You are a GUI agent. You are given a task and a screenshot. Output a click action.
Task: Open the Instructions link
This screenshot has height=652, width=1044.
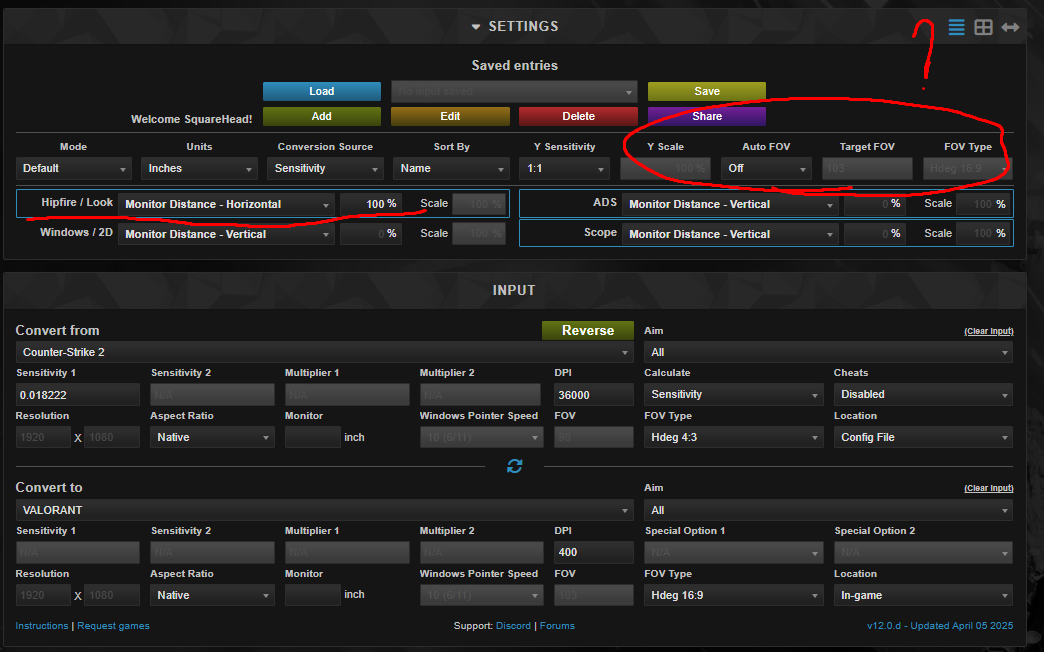[41, 625]
